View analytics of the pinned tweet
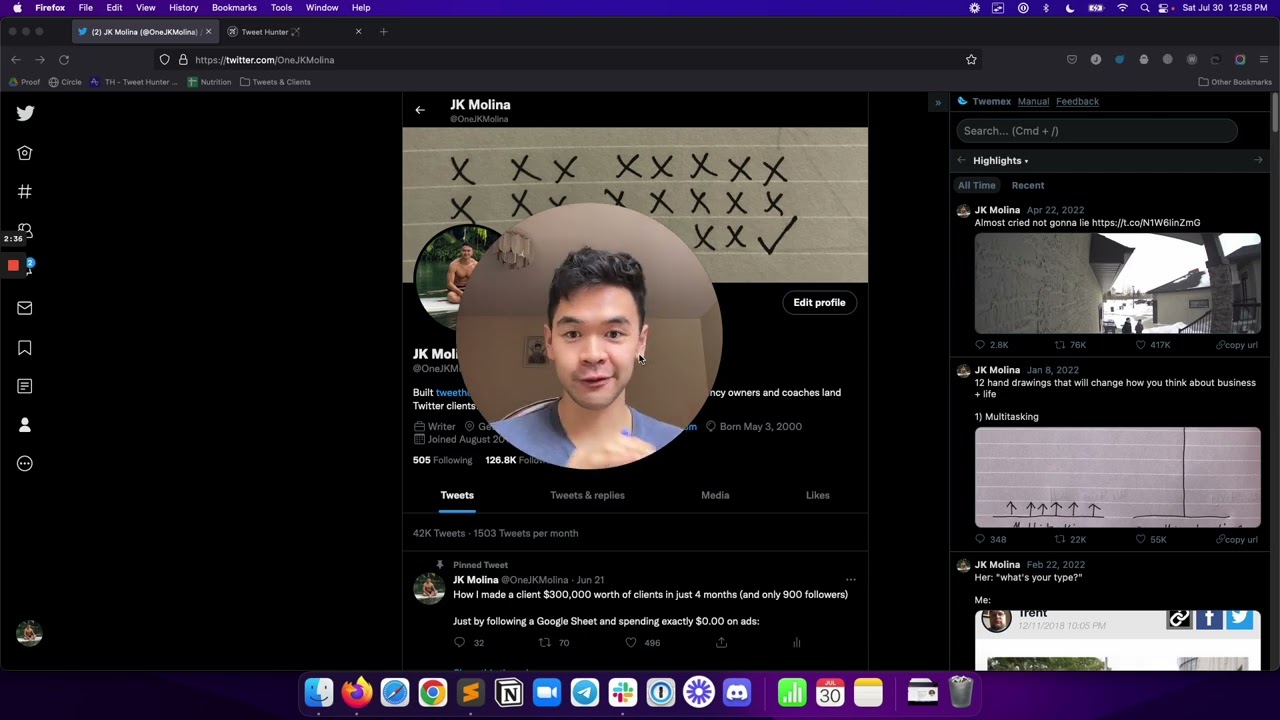The height and width of the screenshot is (720, 1280). coord(797,643)
